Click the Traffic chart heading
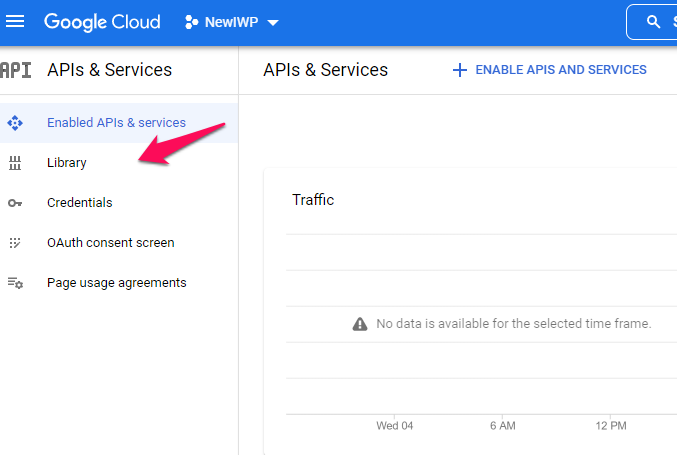 (313, 200)
